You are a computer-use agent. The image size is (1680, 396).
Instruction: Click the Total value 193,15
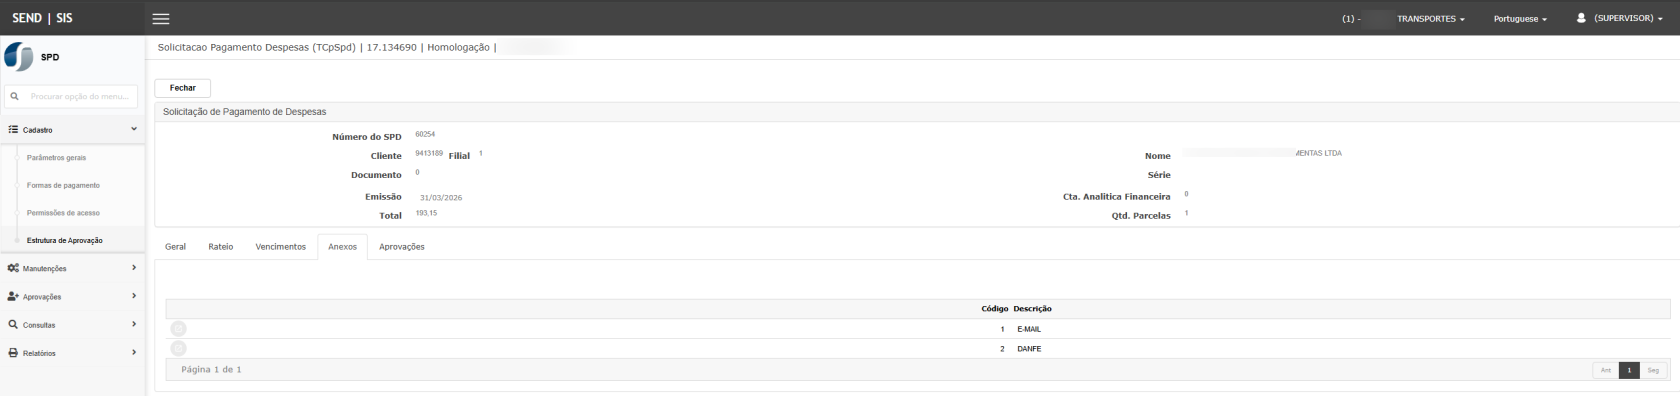pos(426,213)
